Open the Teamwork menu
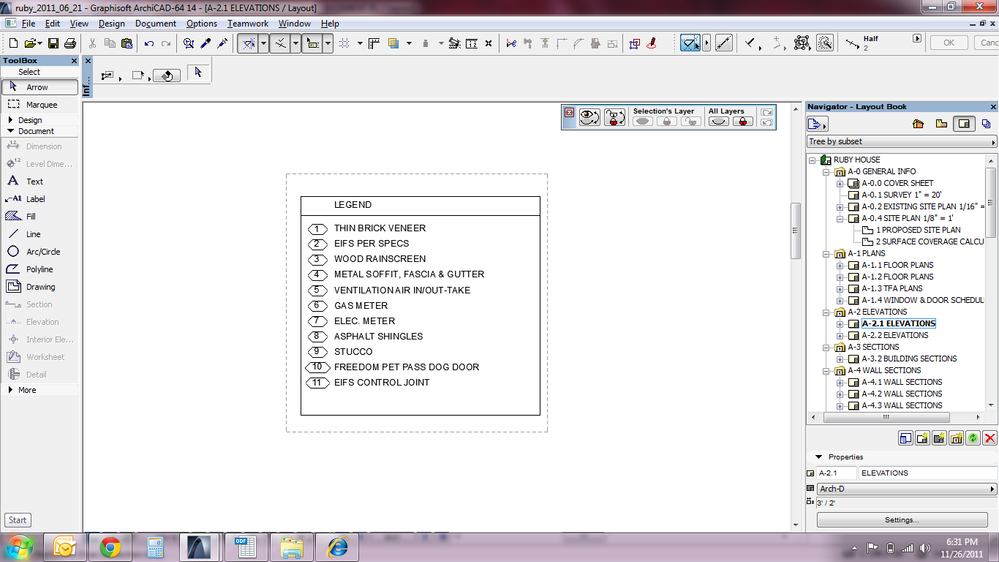Screen dimensions: 999x562 (248, 24)
